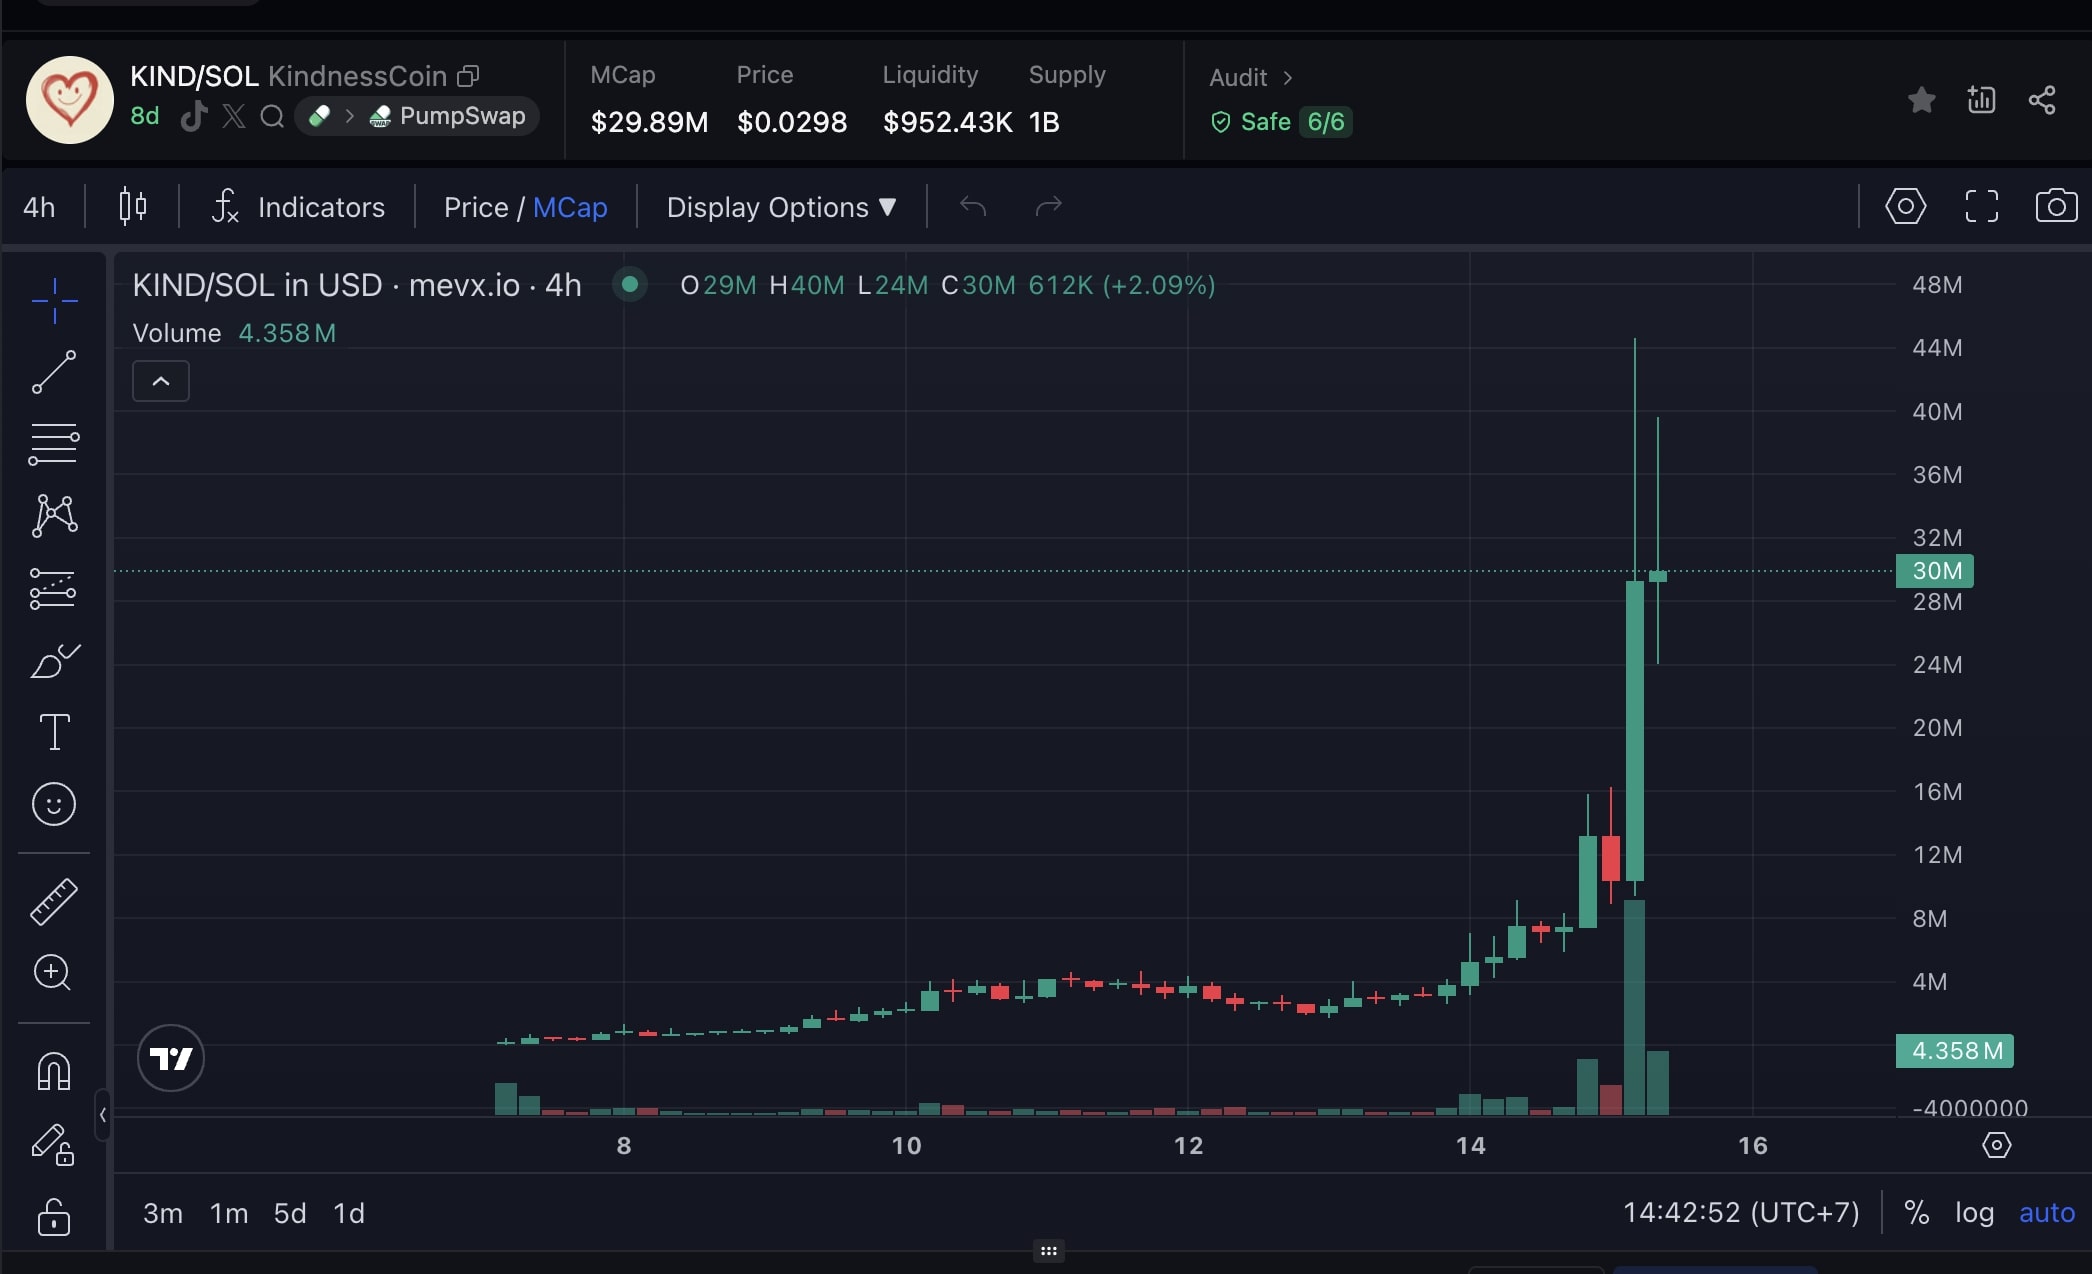Open the 4h timeframe selector
2092x1274 pixels.
[x=39, y=207]
